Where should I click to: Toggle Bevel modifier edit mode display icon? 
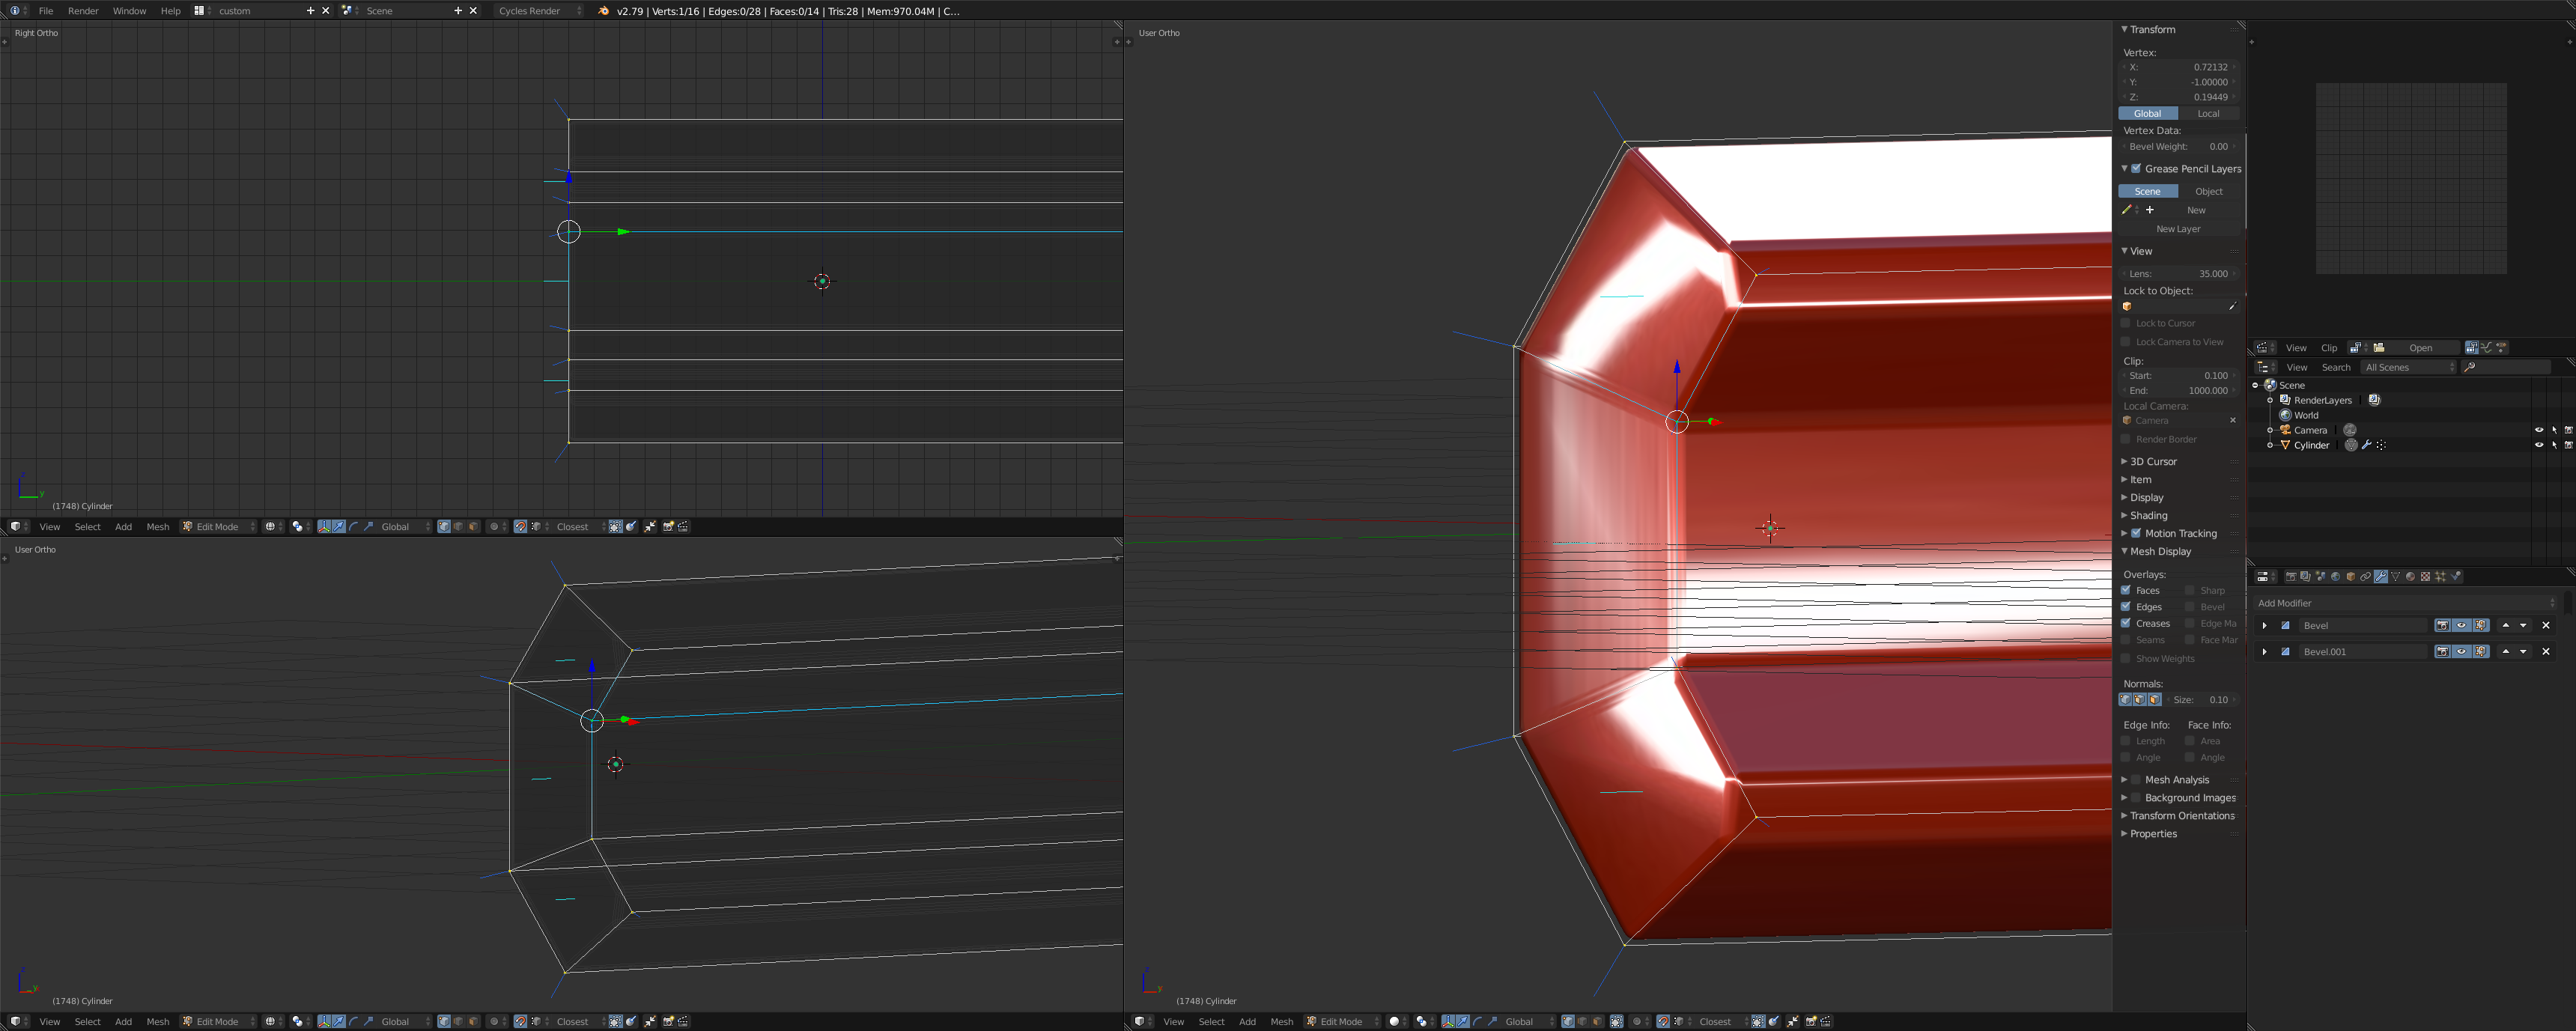coord(2481,626)
